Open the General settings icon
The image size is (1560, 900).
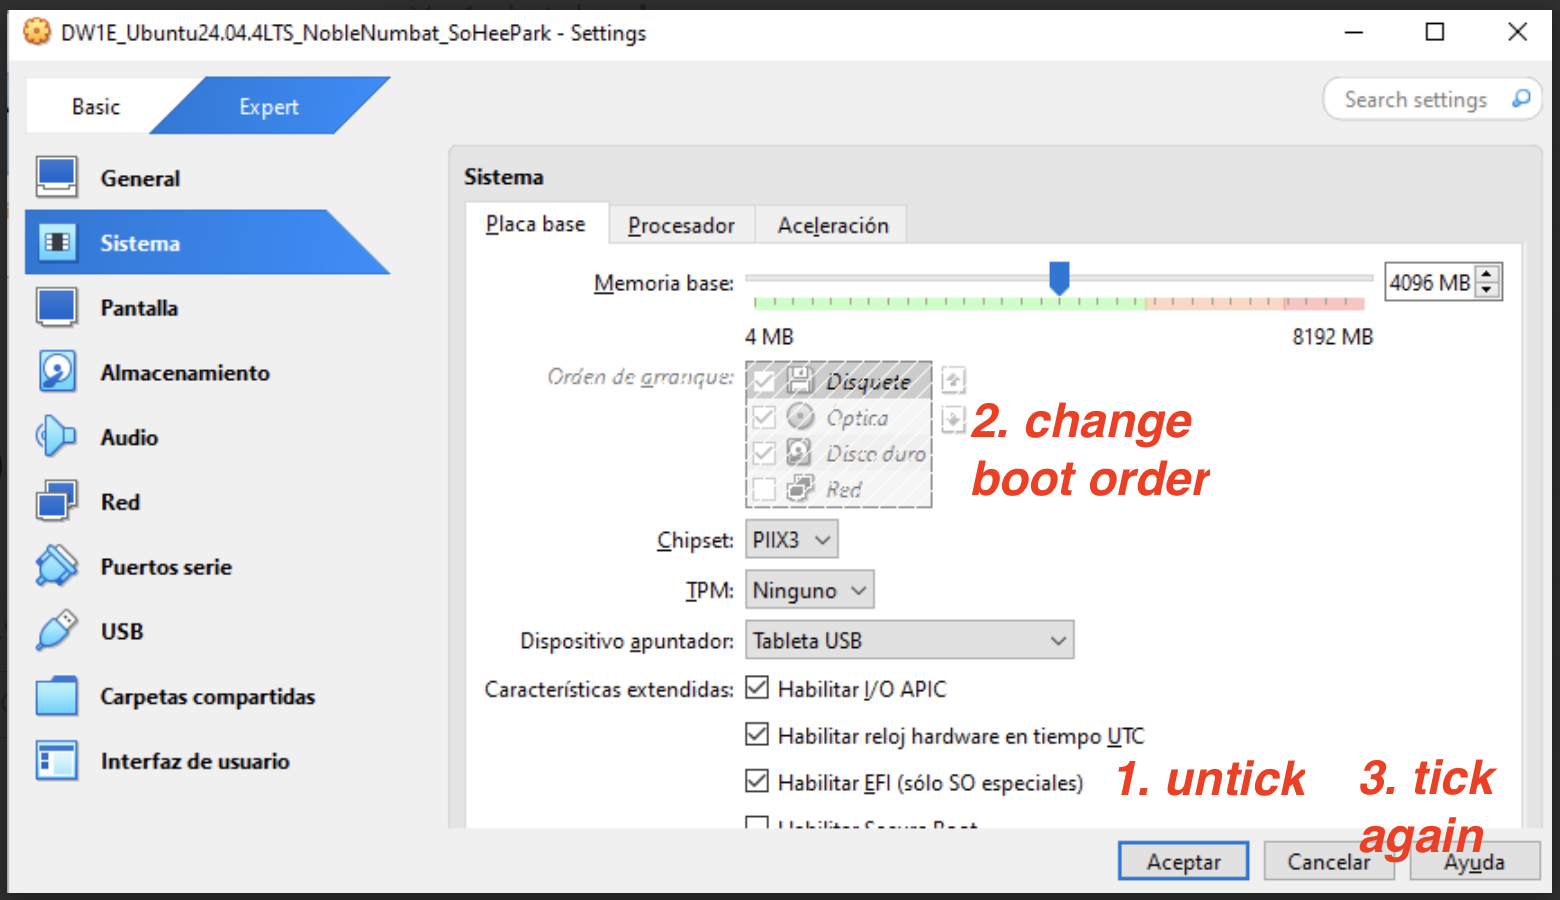click(x=57, y=177)
